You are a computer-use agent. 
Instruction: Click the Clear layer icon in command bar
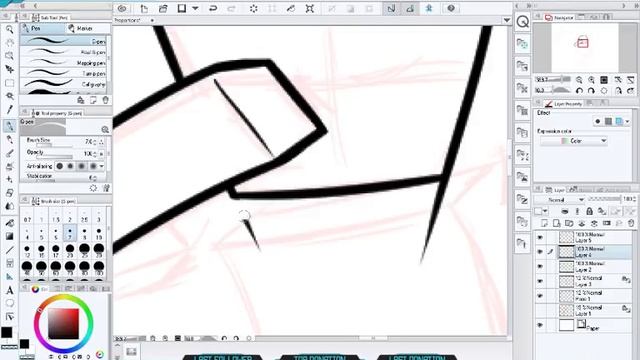pyautogui.click(x=253, y=8)
